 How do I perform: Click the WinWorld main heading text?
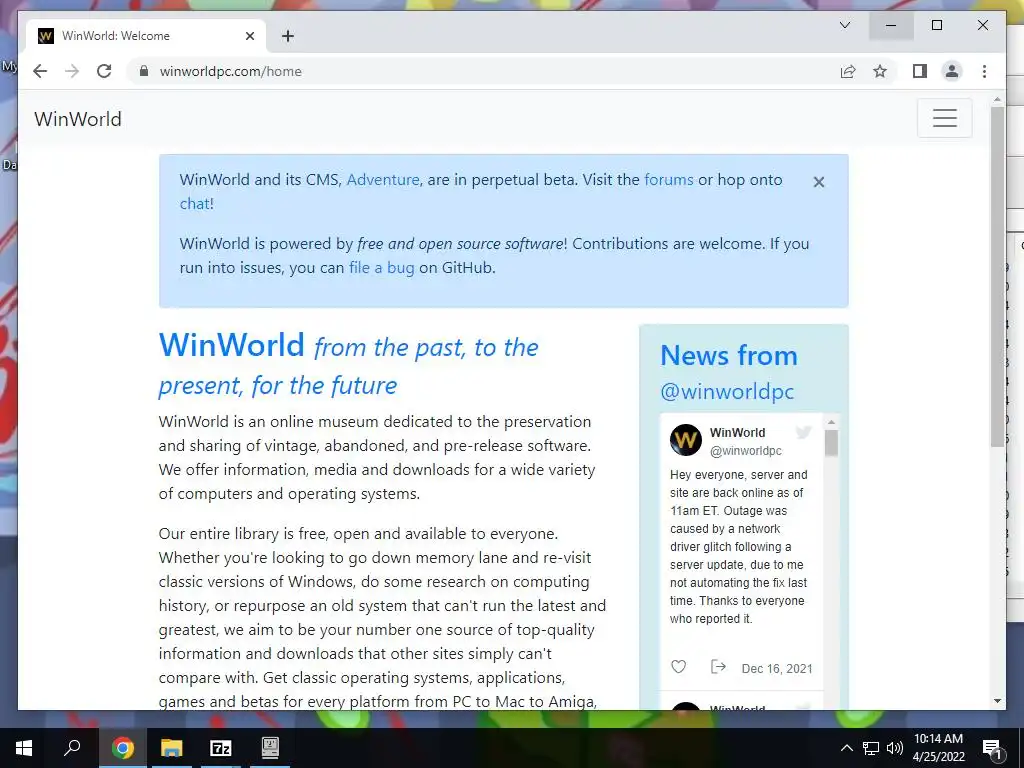(231, 345)
